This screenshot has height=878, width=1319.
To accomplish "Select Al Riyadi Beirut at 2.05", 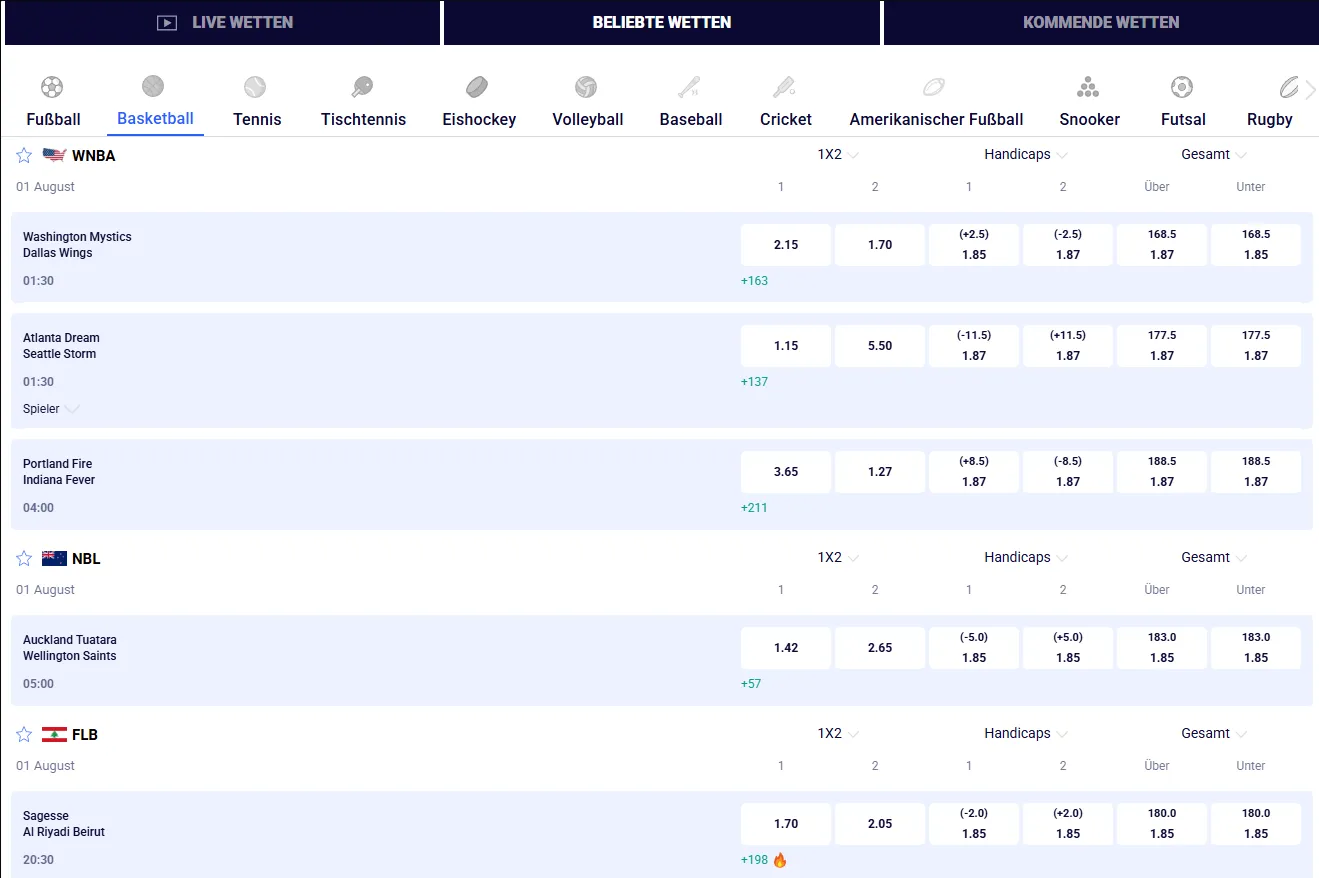I will 880,824.
